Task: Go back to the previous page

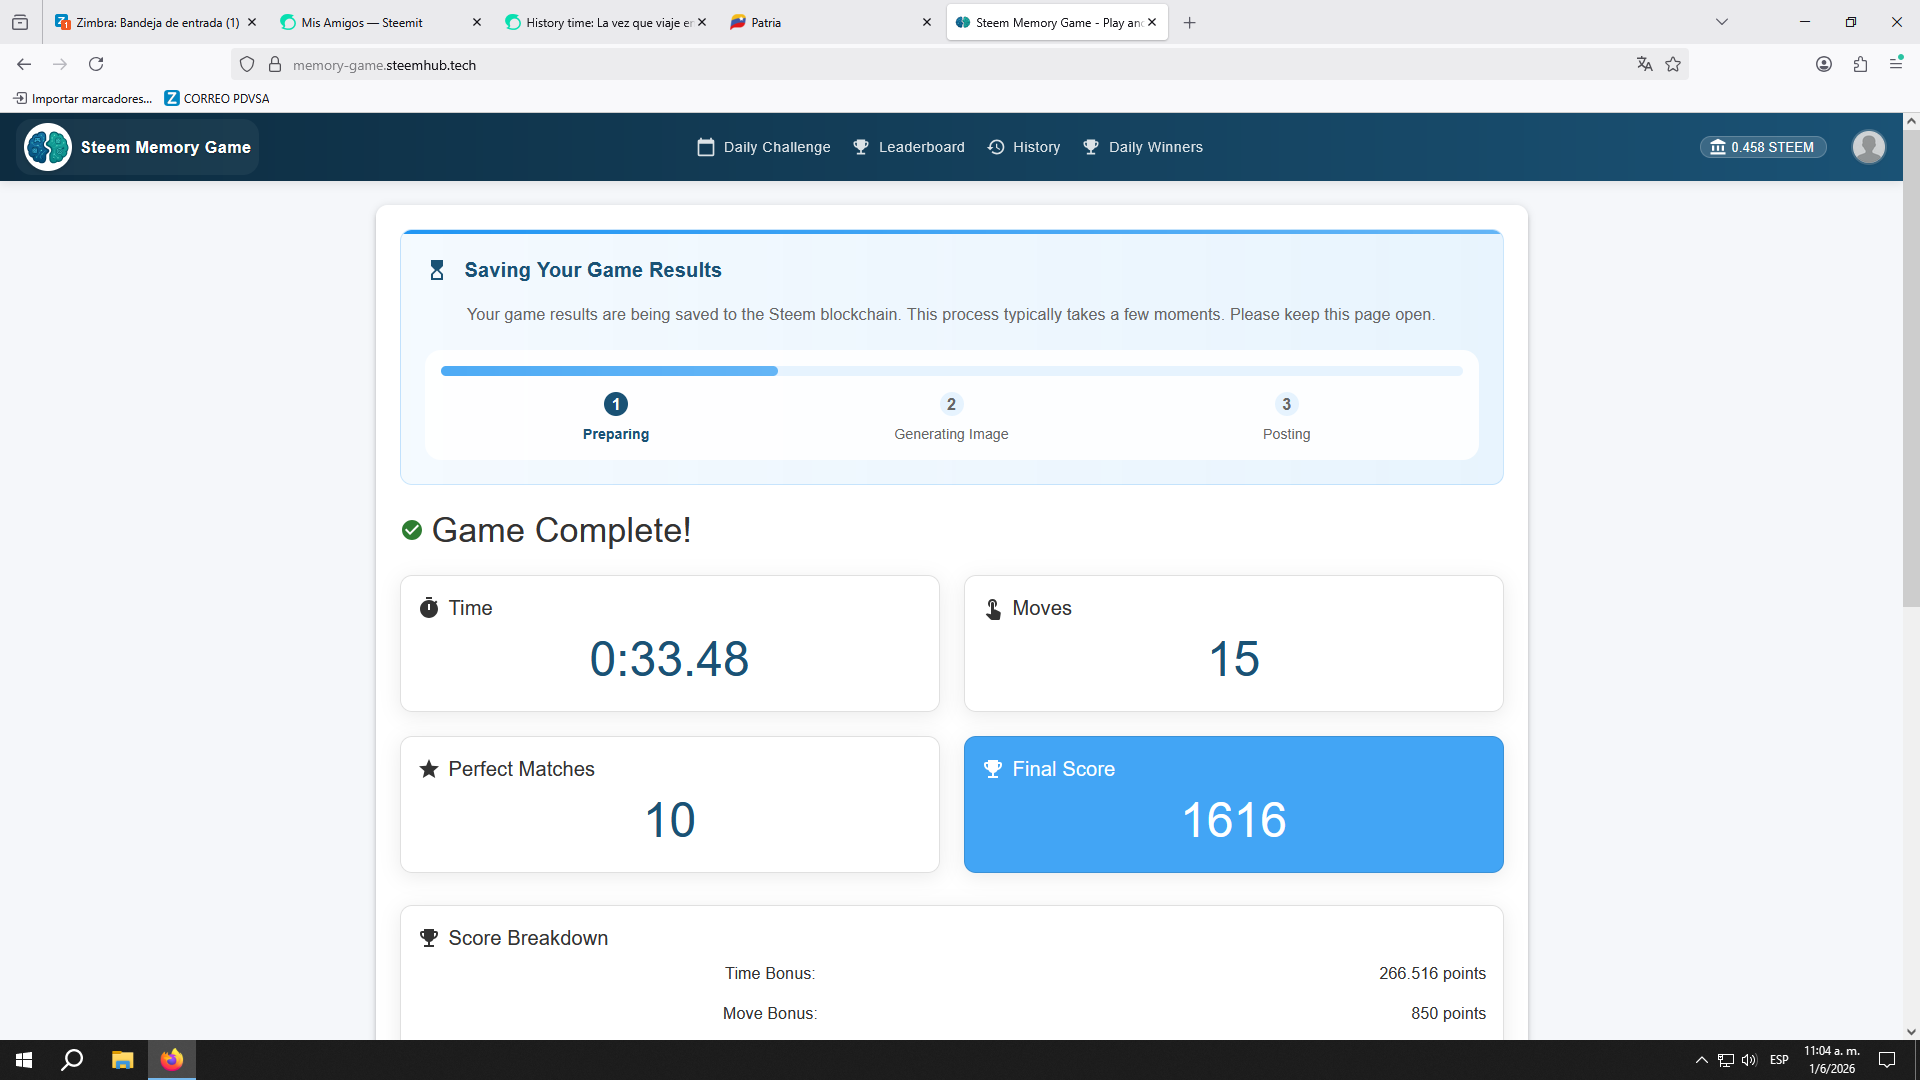Action: click(24, 64)
